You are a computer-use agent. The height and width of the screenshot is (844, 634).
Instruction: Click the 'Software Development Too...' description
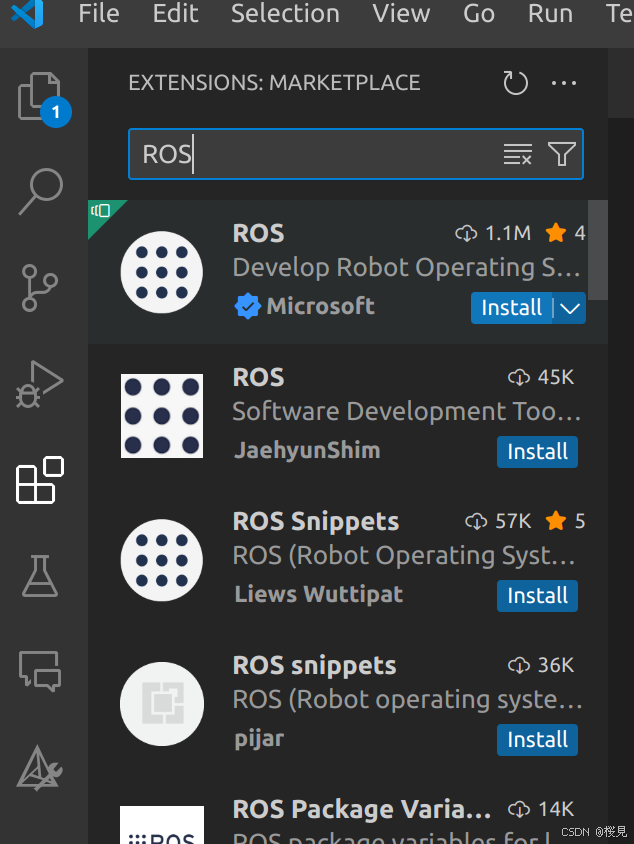407,412
